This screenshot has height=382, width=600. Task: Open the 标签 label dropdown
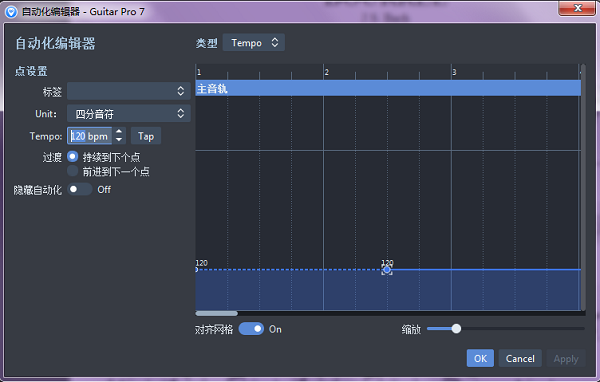(129, 91)
